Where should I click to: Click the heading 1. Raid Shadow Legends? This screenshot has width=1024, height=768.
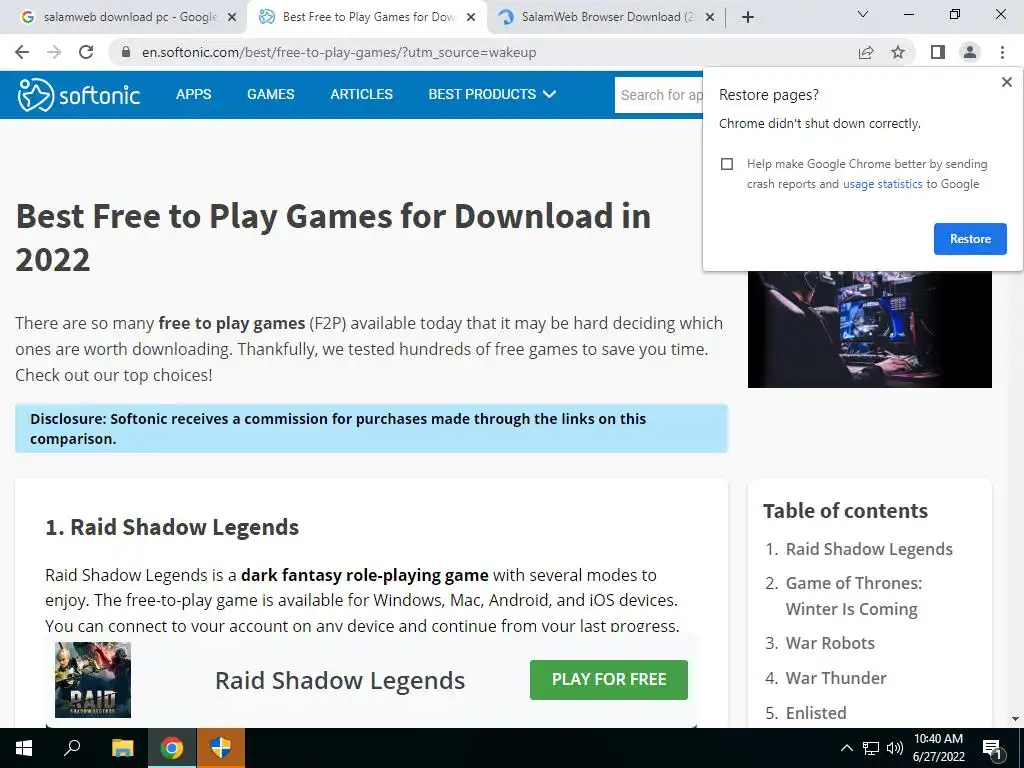coord(172,527)
